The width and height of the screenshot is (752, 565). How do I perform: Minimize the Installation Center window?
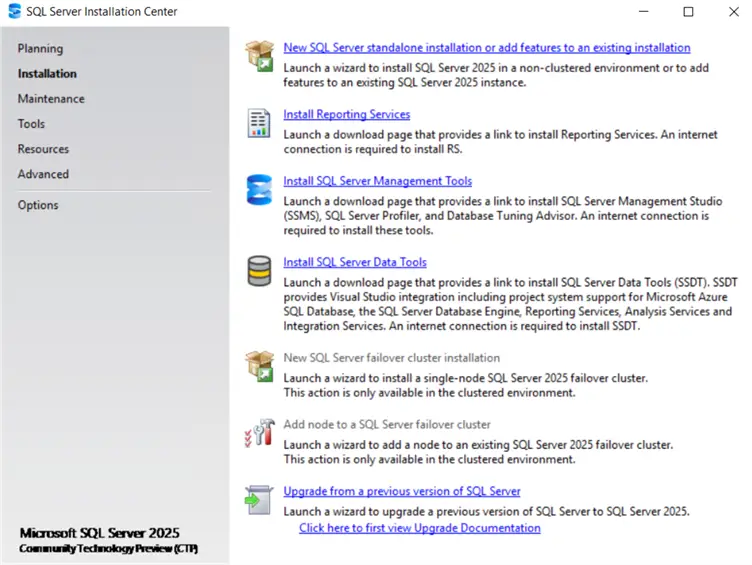(x=644, y=12)
